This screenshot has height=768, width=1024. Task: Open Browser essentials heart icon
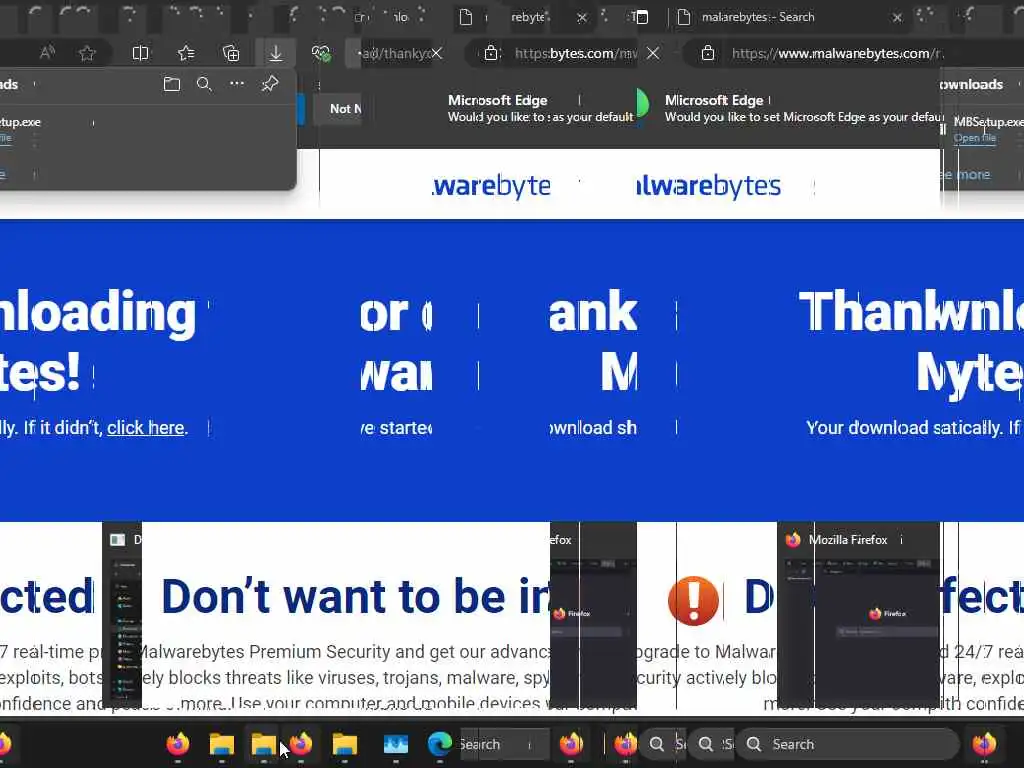pos(321,53)
